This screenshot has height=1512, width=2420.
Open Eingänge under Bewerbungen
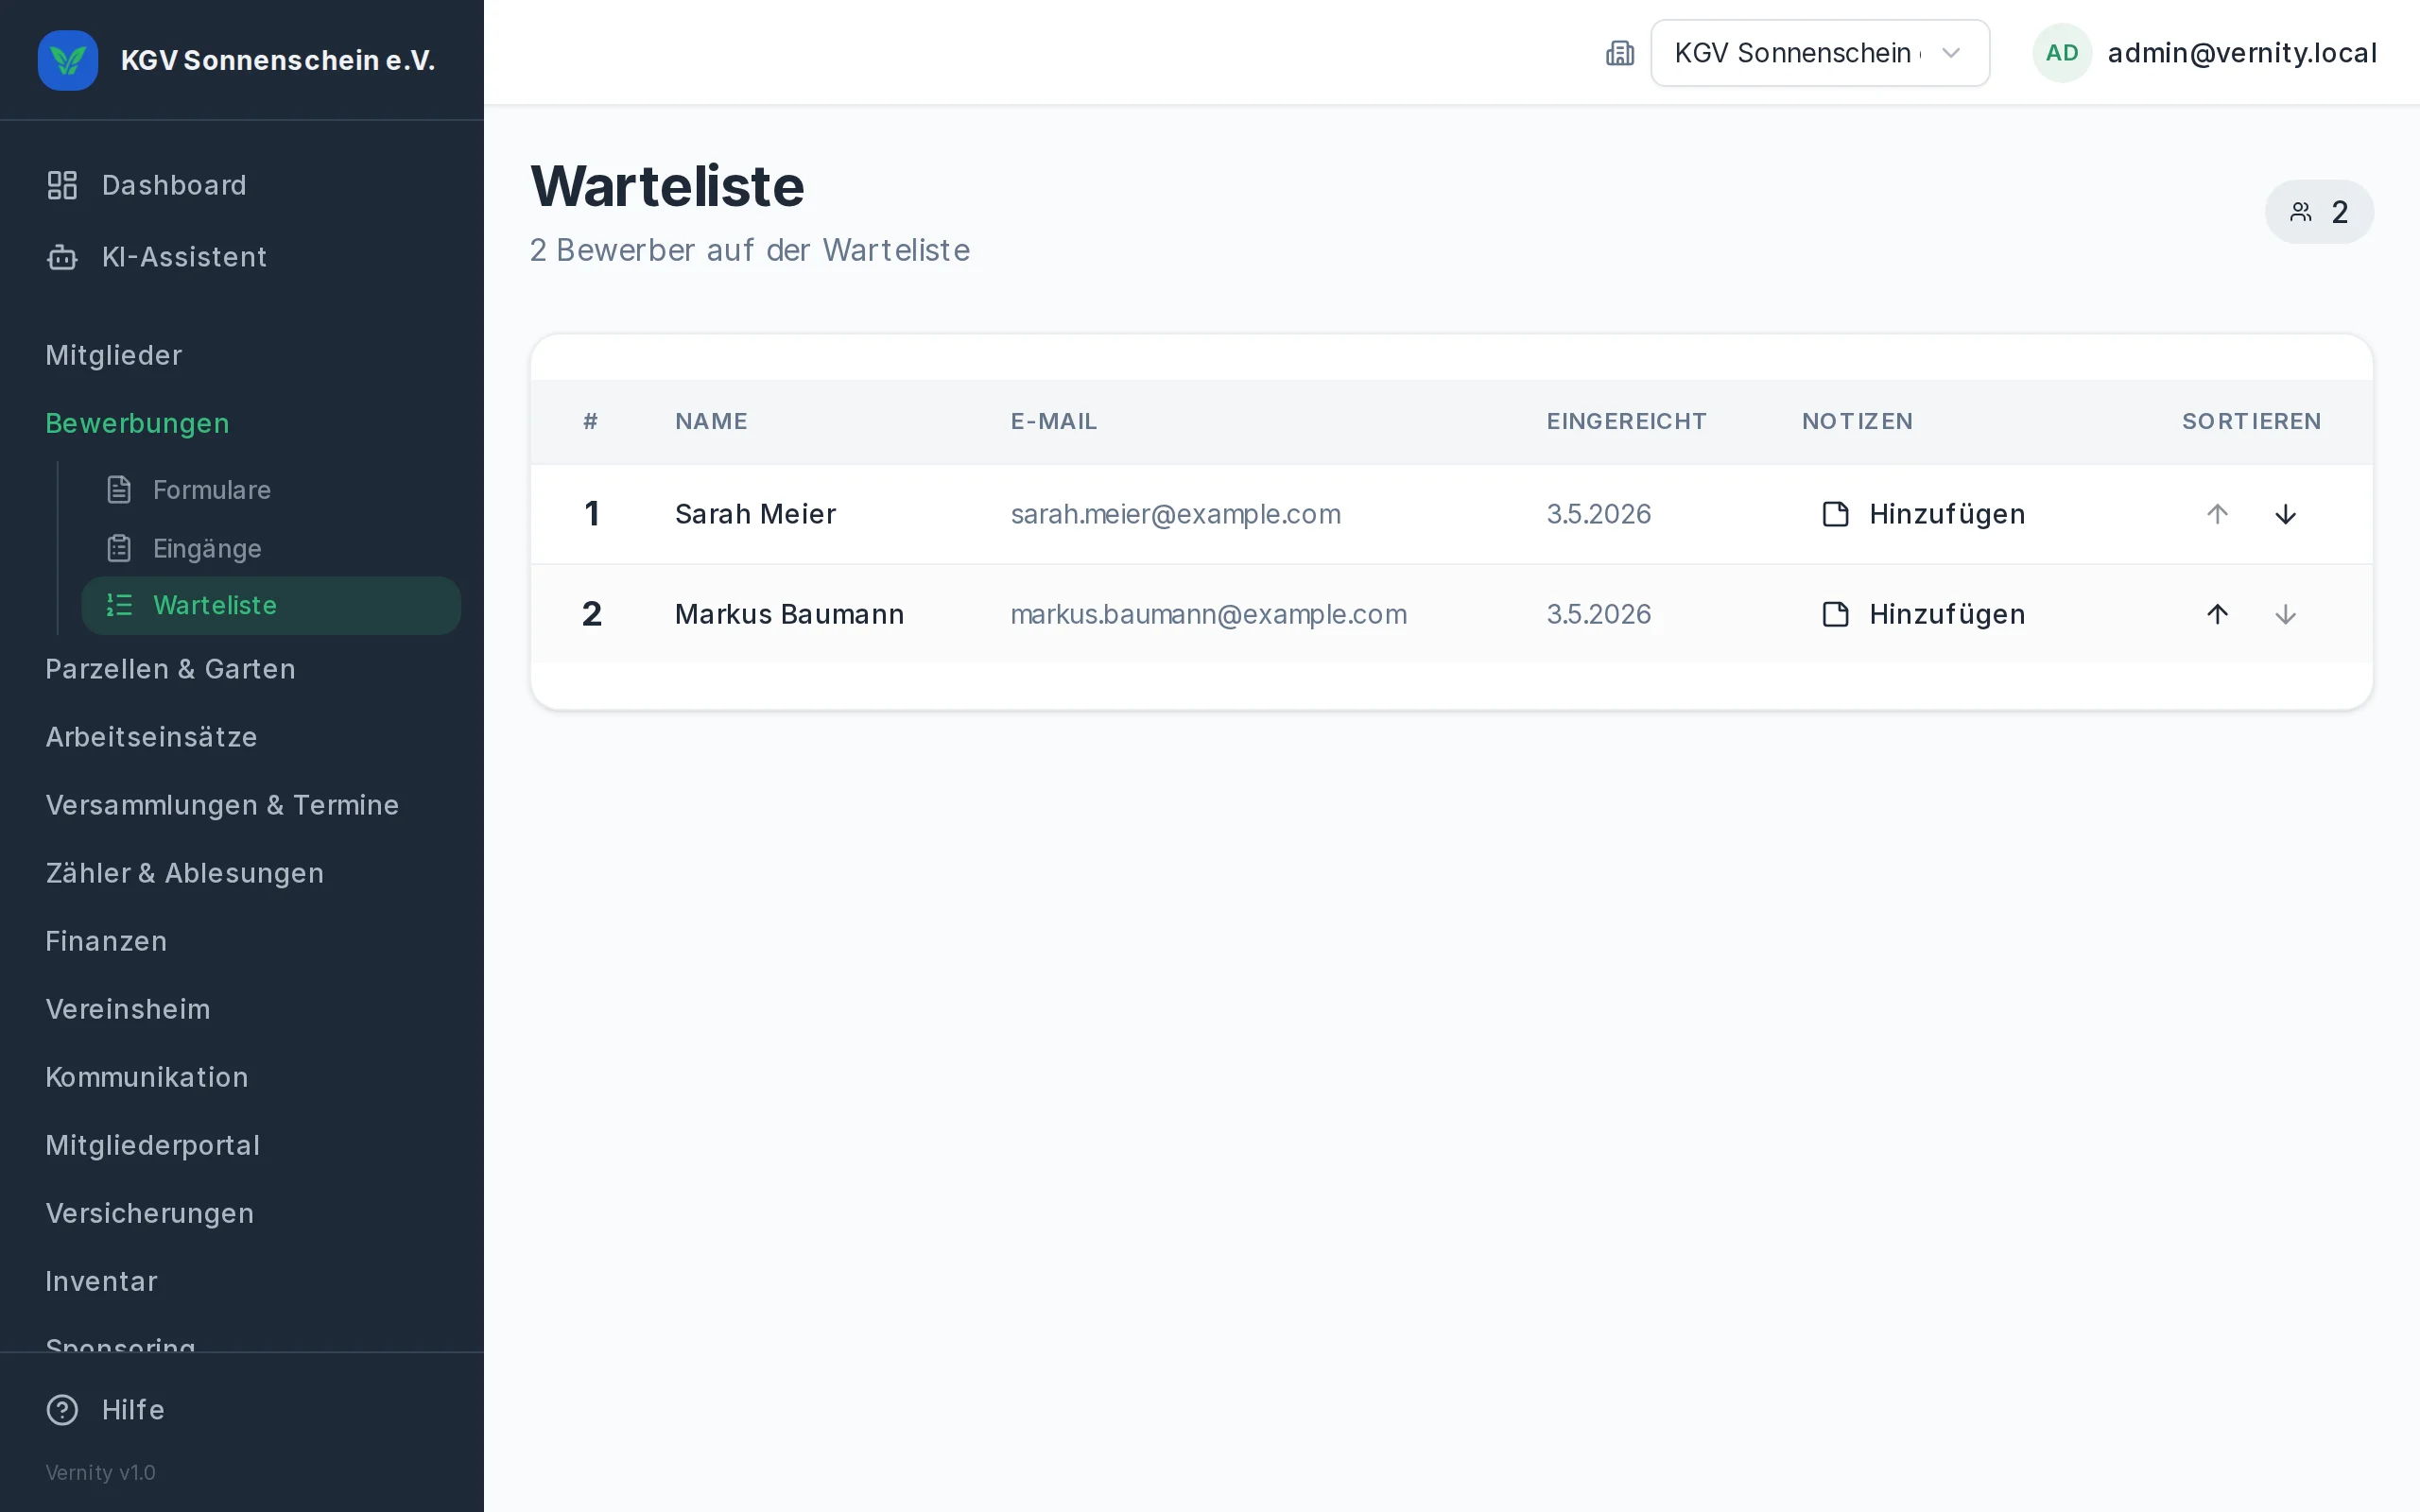(271, 548)
